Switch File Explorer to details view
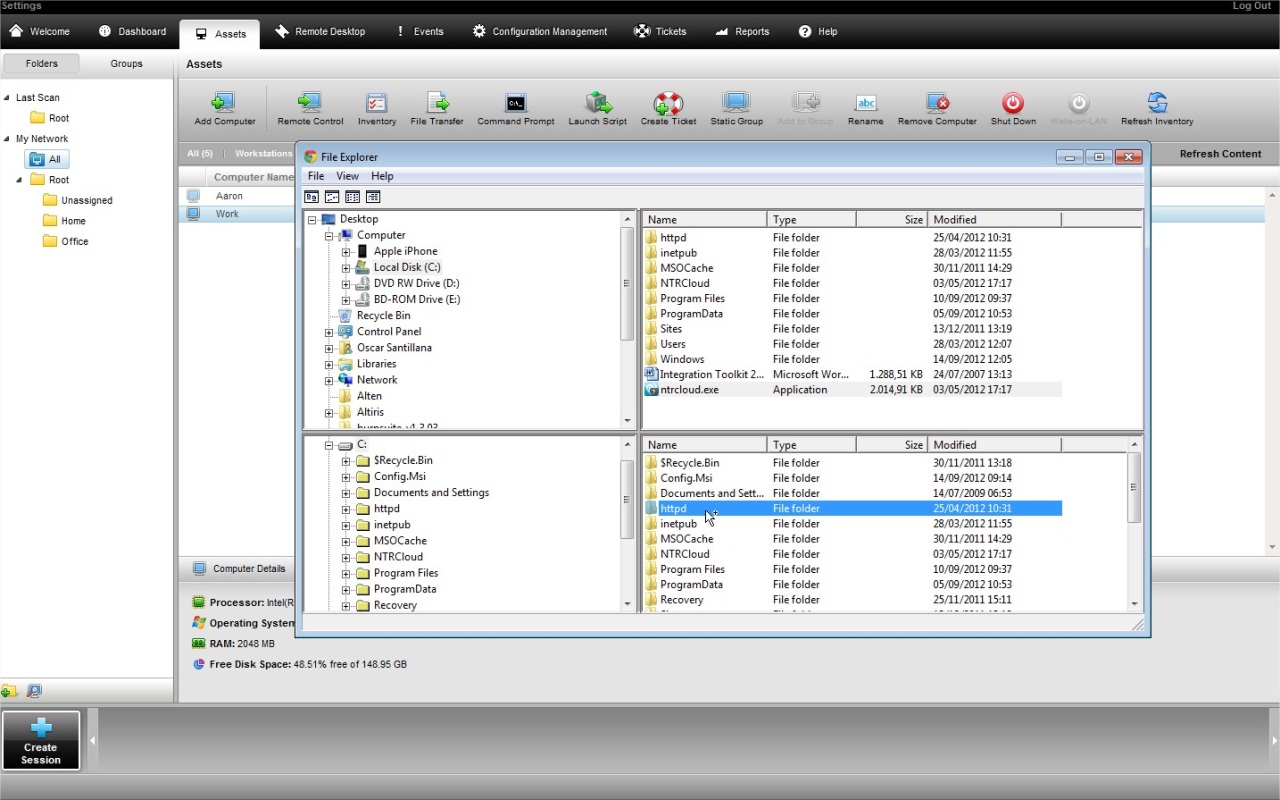1280x800 pixels. coord(373,197)
